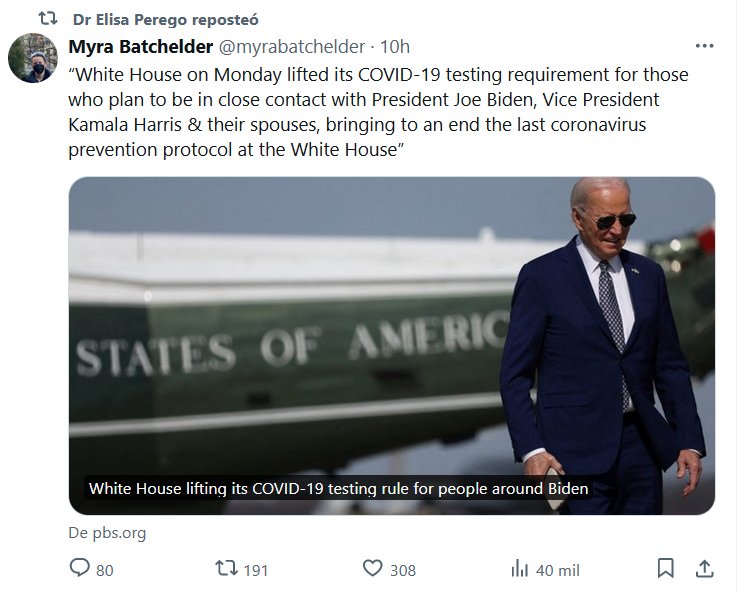Click the 191 reposts count
738x592 pixels.
(x=256, y=570)
